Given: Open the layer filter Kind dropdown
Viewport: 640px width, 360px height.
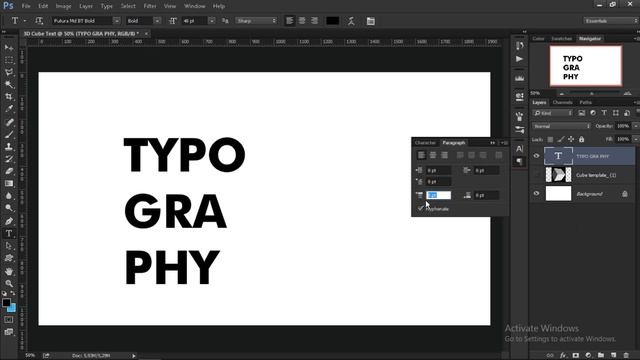Looking at the screenshot, I should pos(553,113).
